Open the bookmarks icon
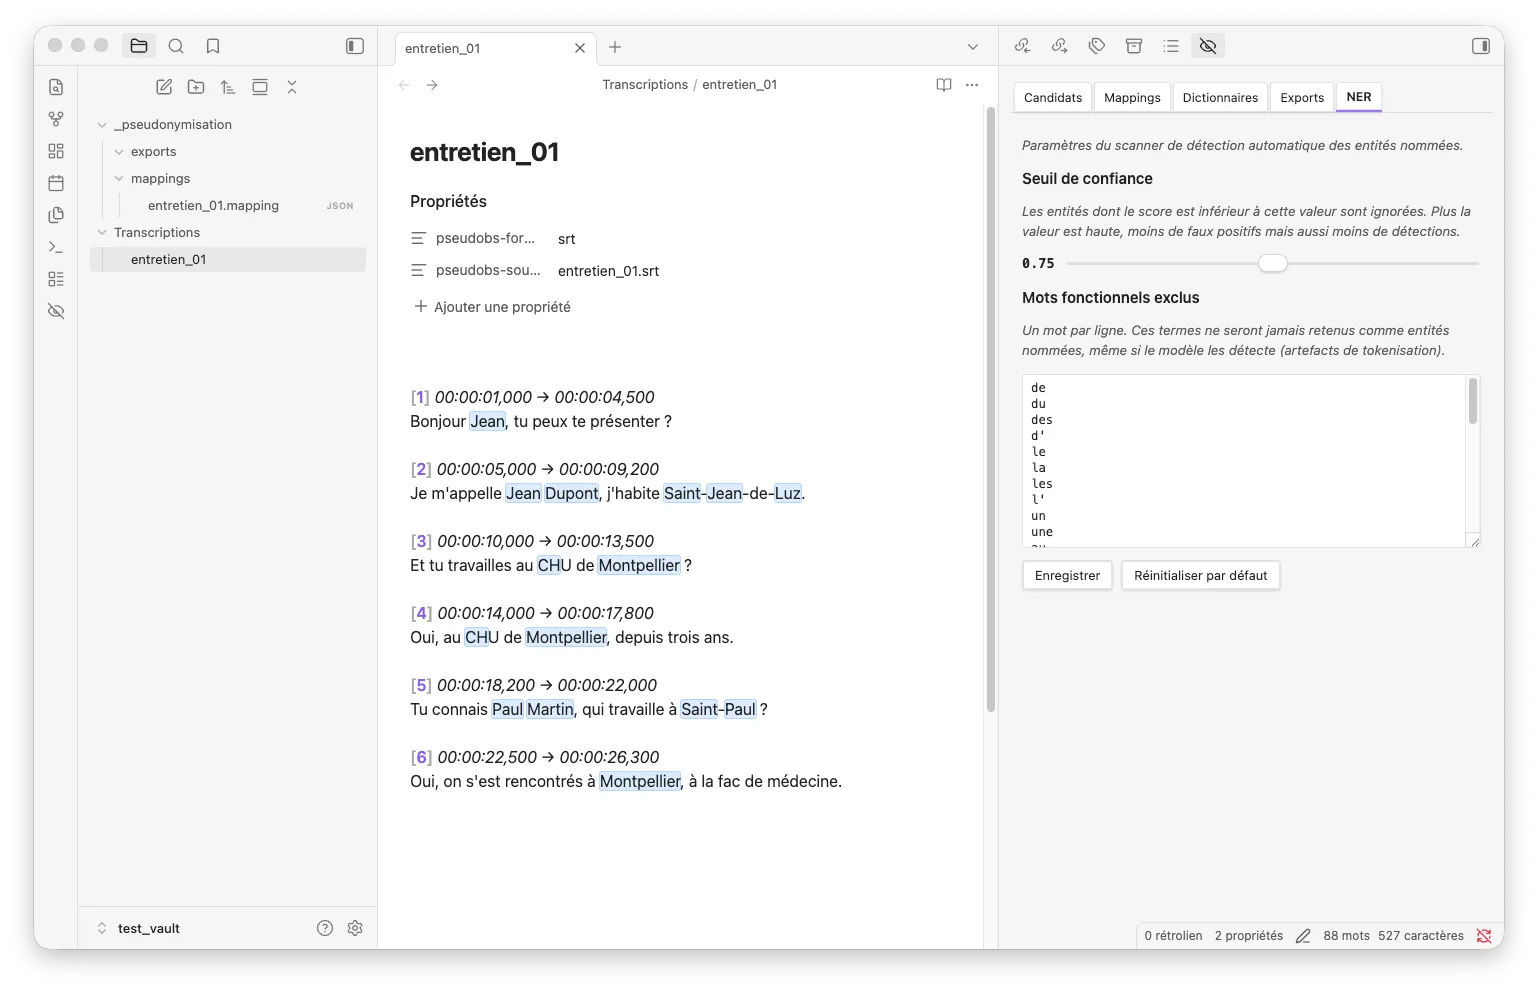The image size is (1538, 991). coord(213,46)
